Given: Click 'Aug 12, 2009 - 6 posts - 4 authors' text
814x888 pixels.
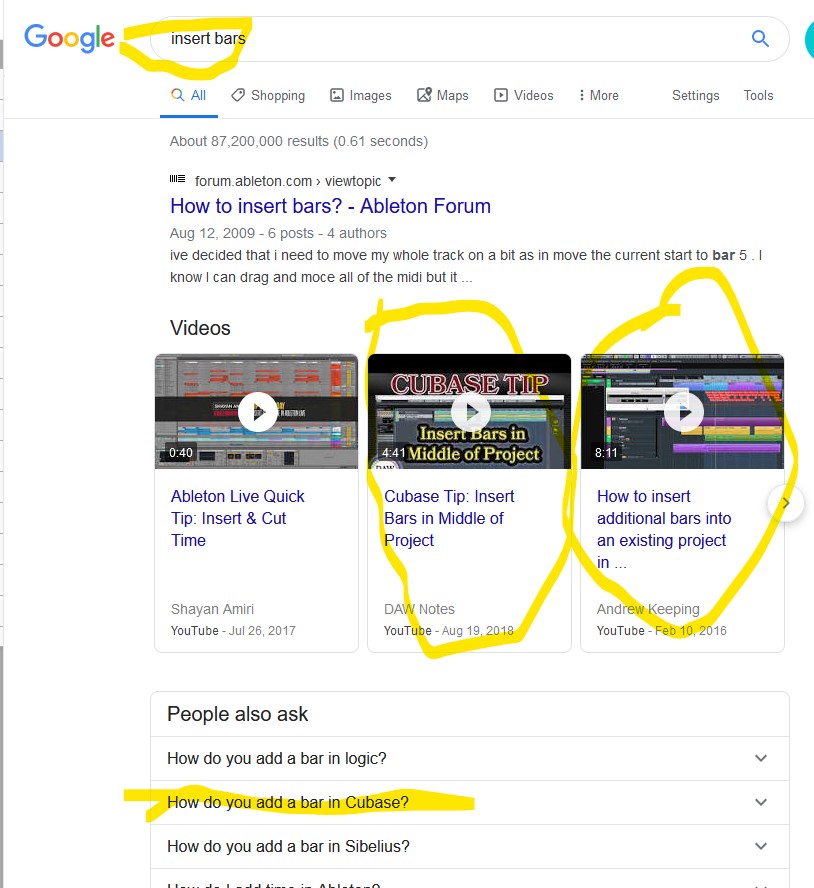Looking at the screenshot, I should point(278,233).
